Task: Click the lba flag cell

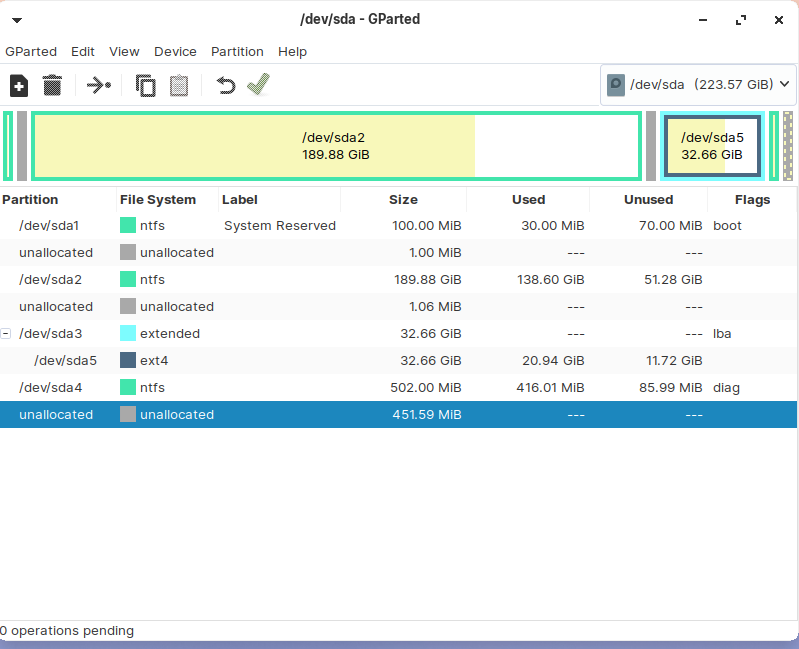Action: click(x=722, y=334)
